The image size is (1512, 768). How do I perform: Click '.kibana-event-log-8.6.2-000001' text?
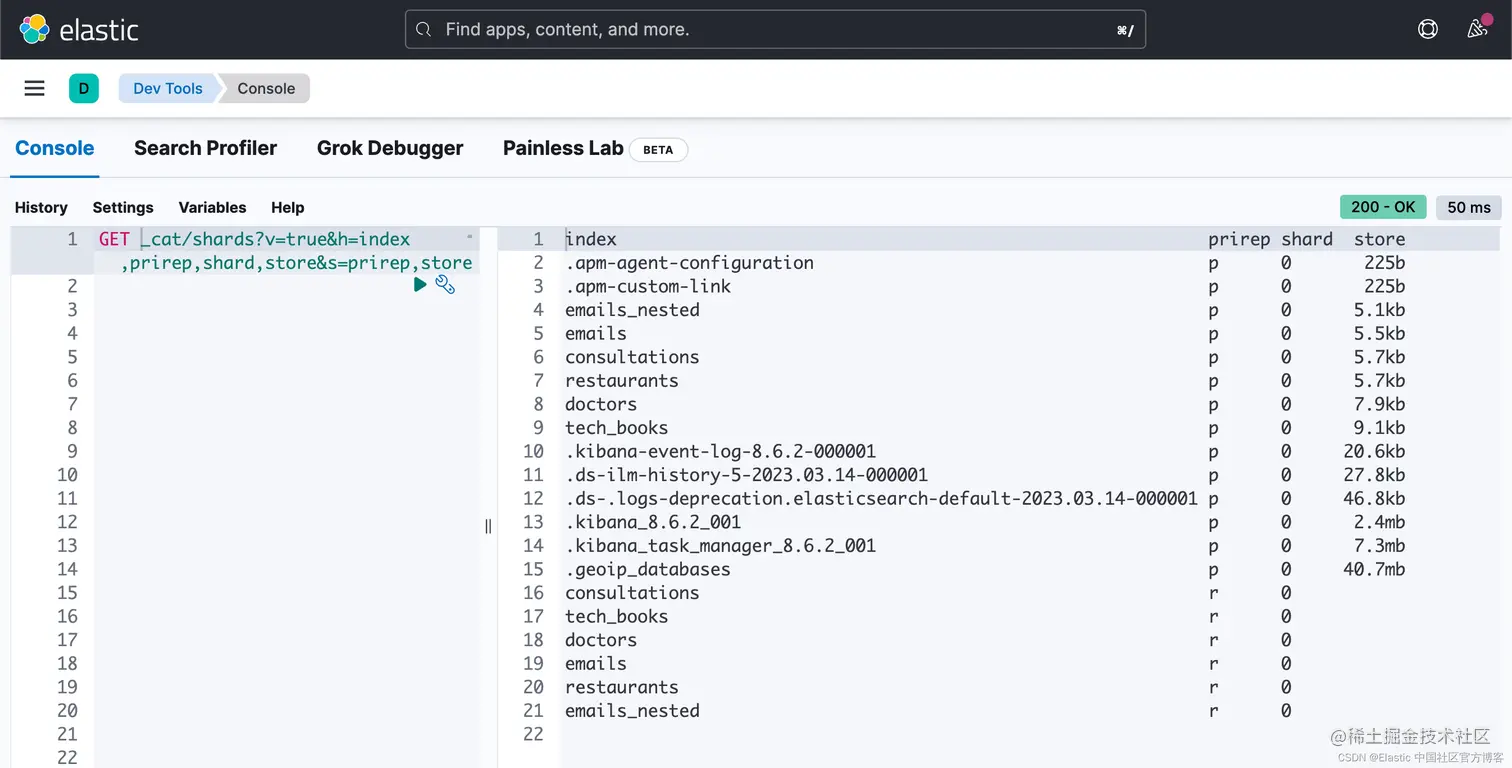tap(720, 451)
